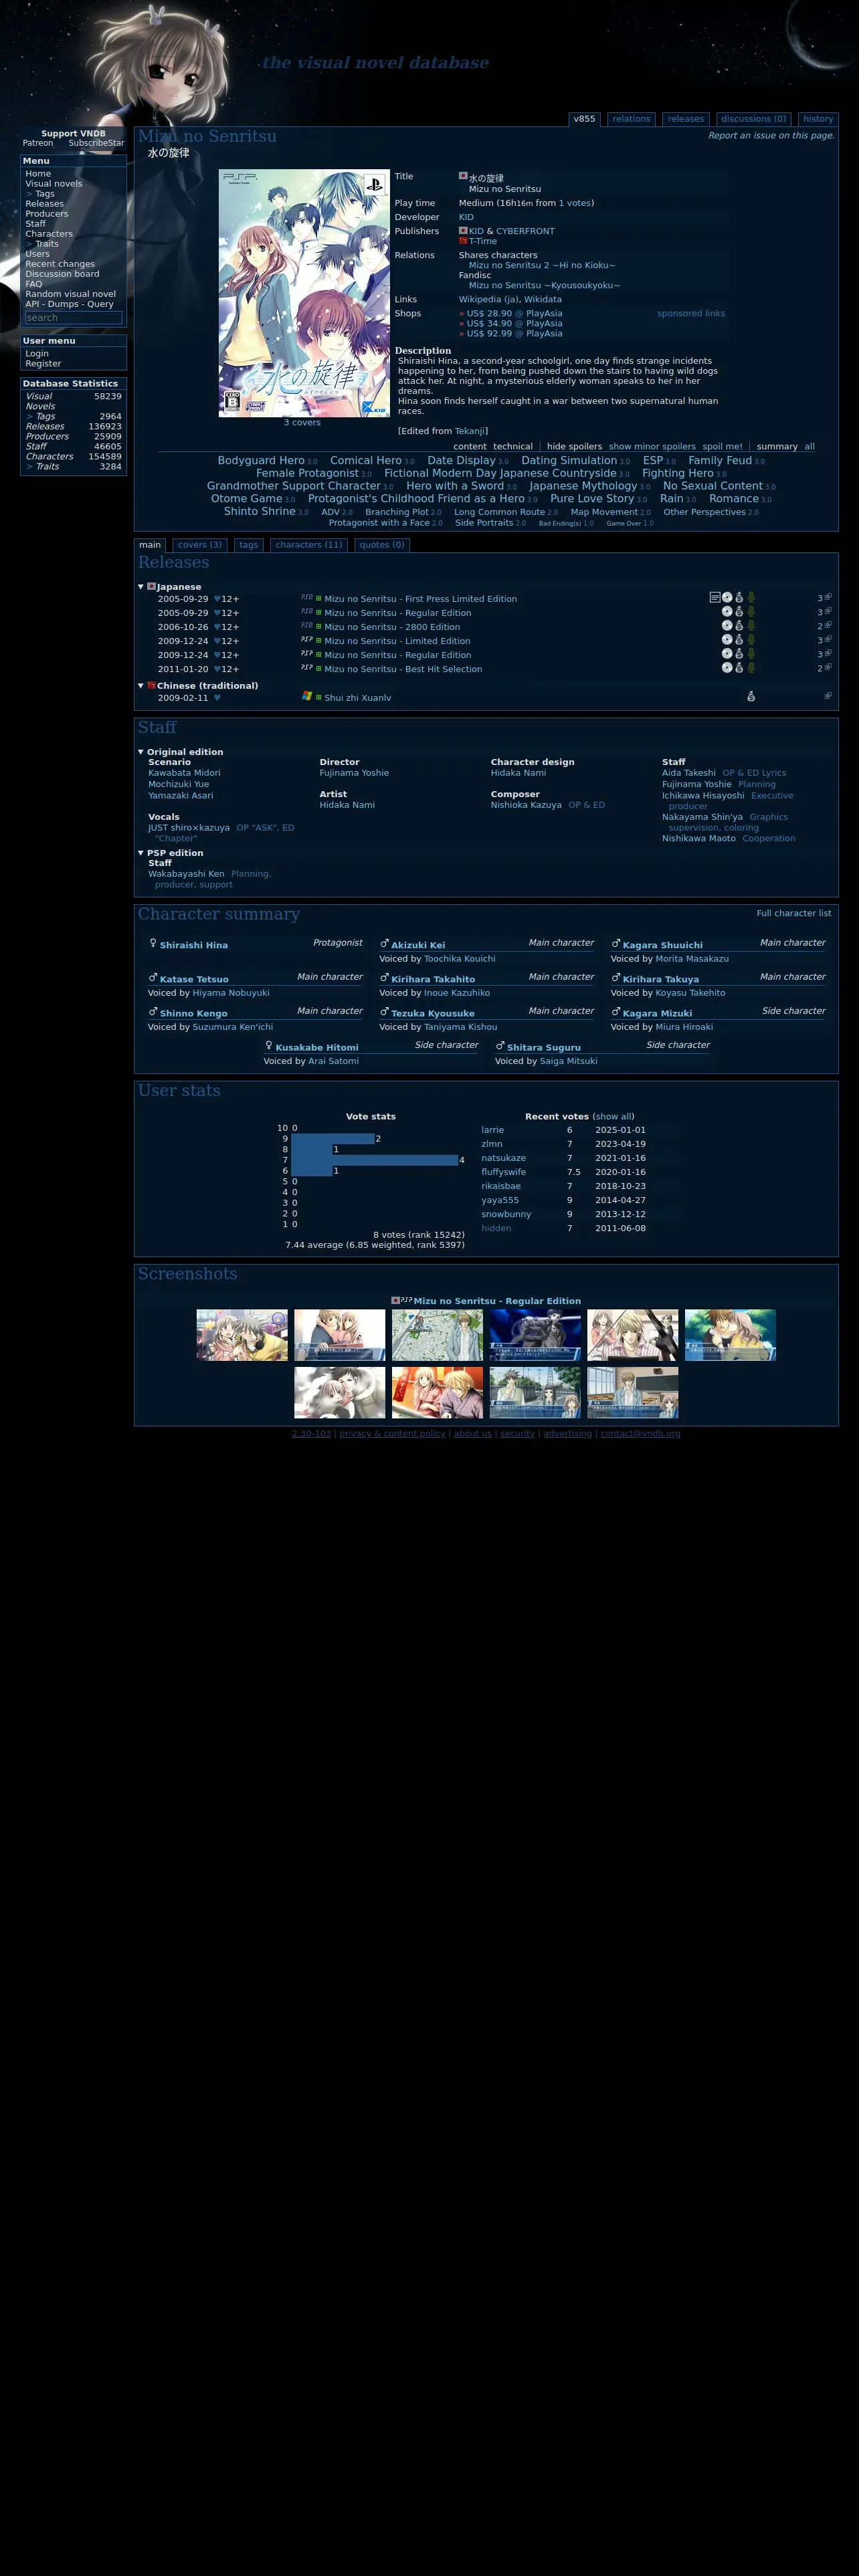Click 'show all' recent votes link

pos(613,1116)
